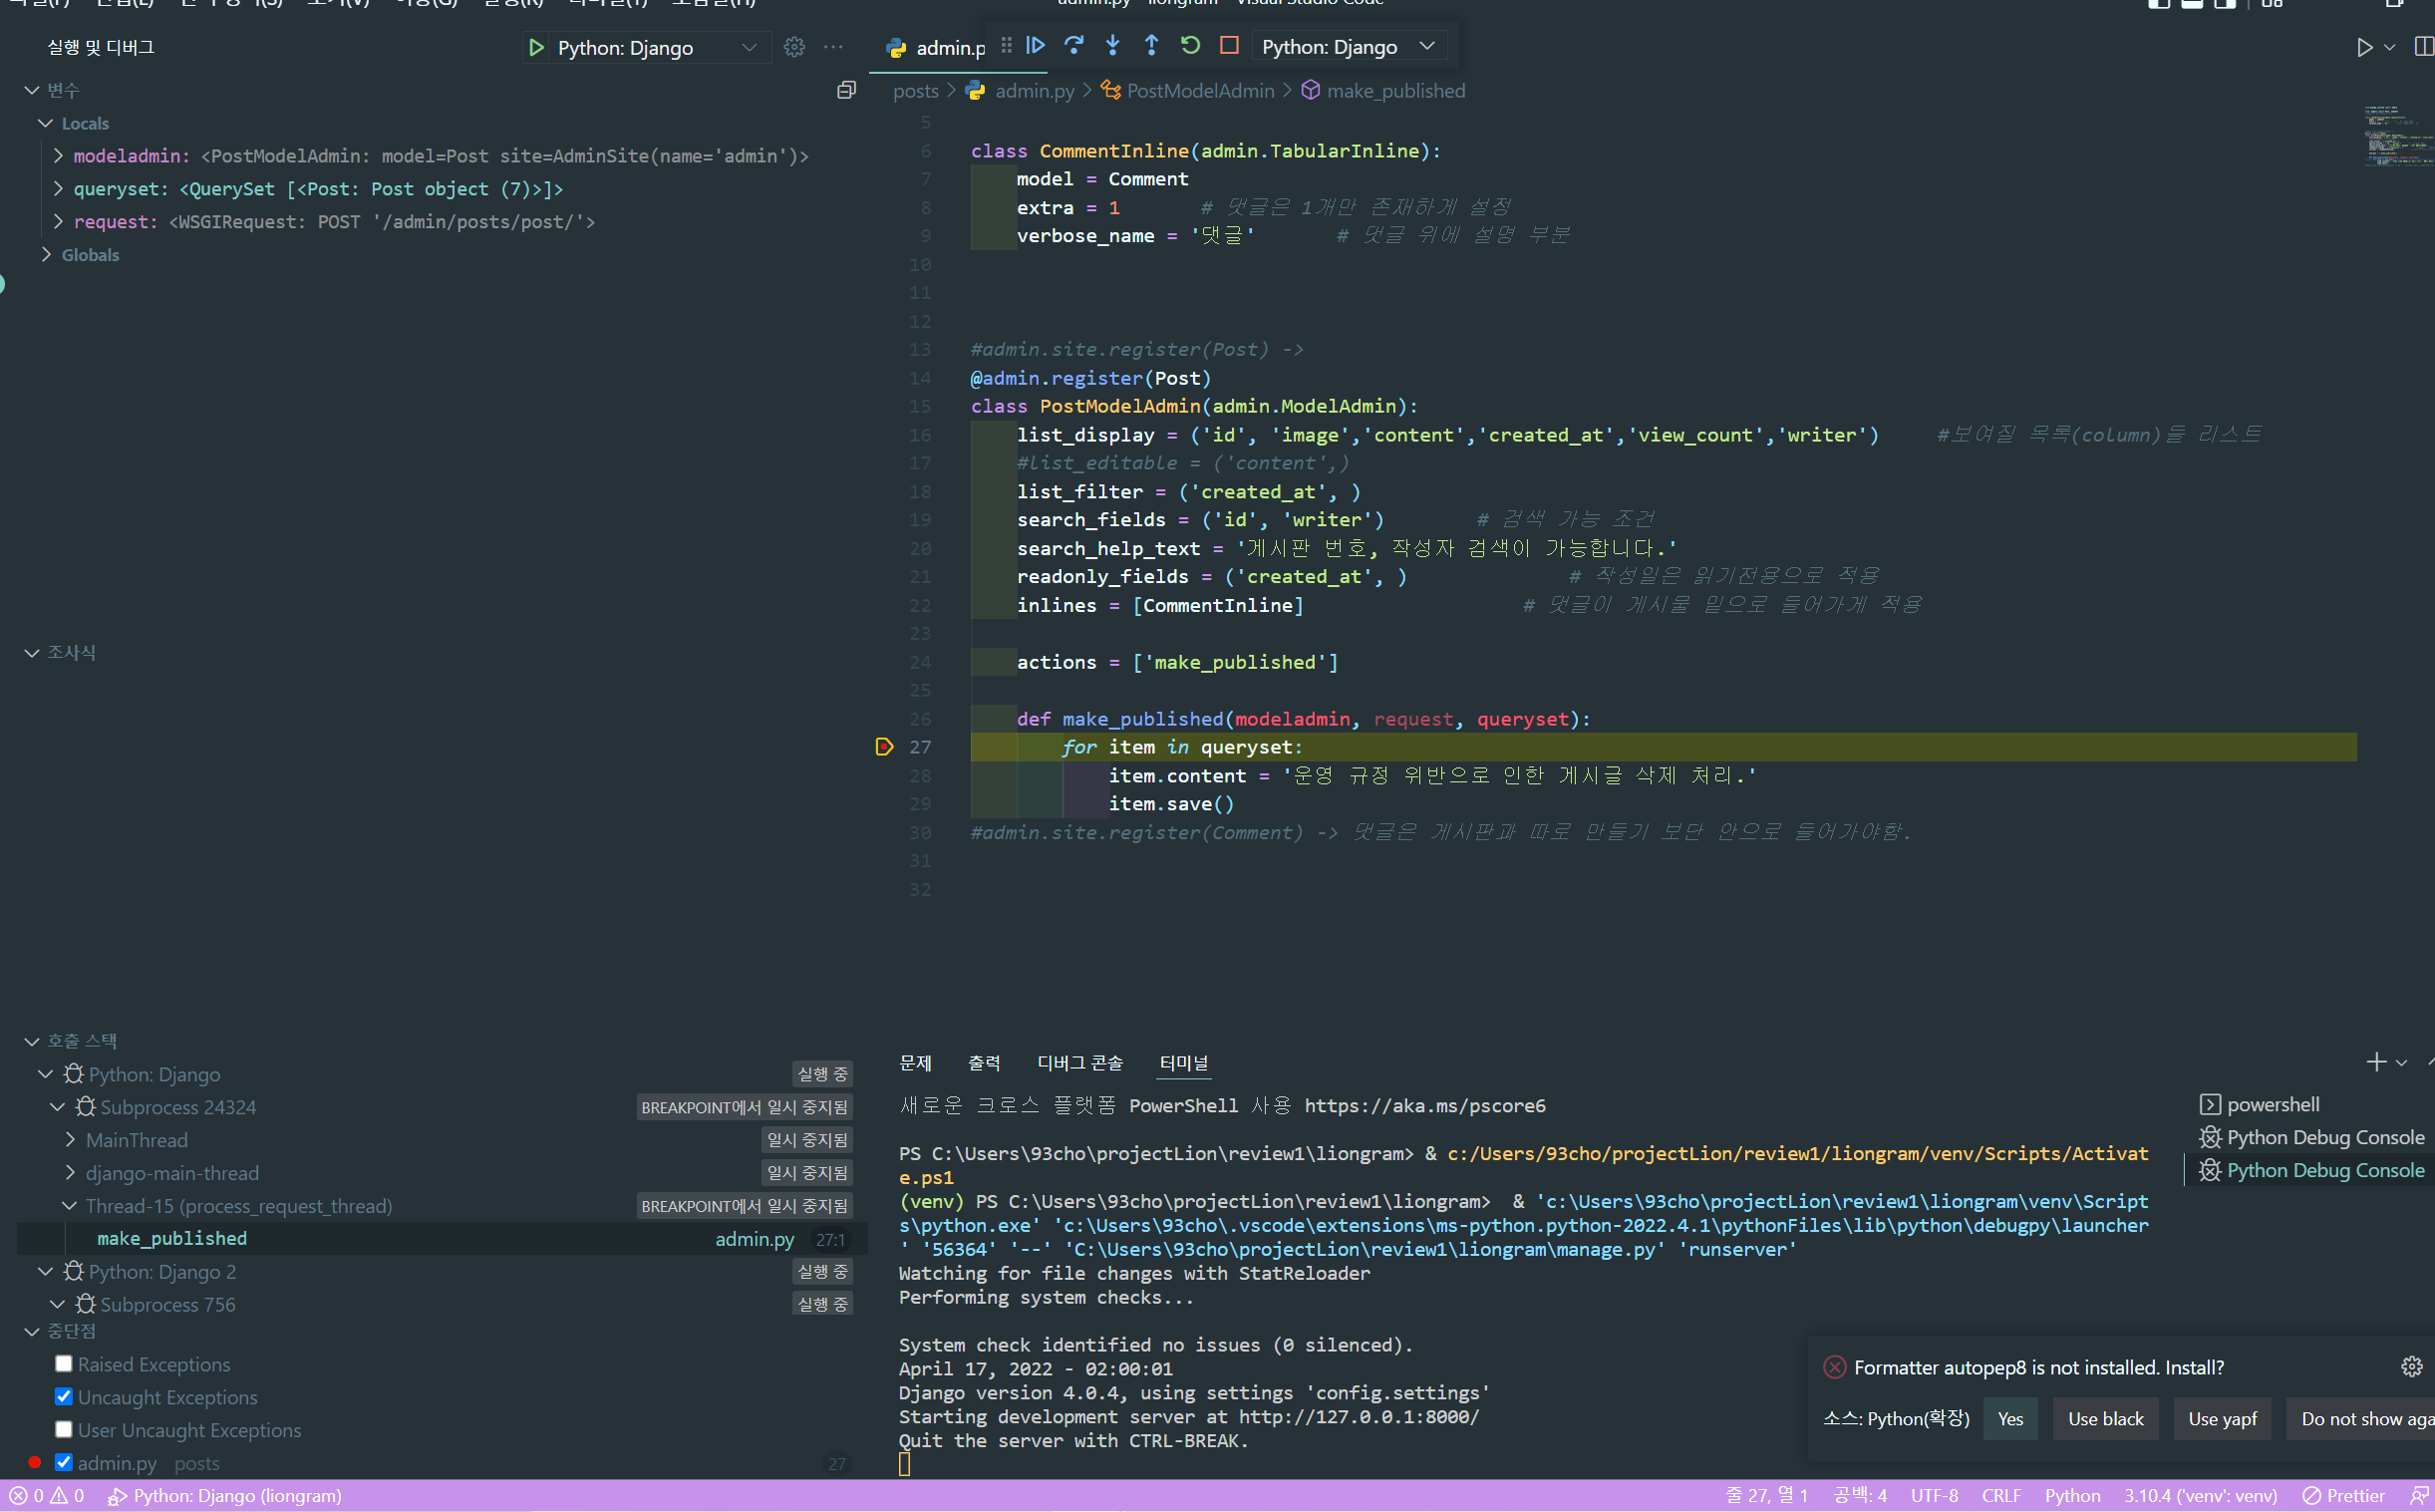Screen dimensions: 2435x1512
Task: Expand the queryset variable
Action: pos(58,189)
